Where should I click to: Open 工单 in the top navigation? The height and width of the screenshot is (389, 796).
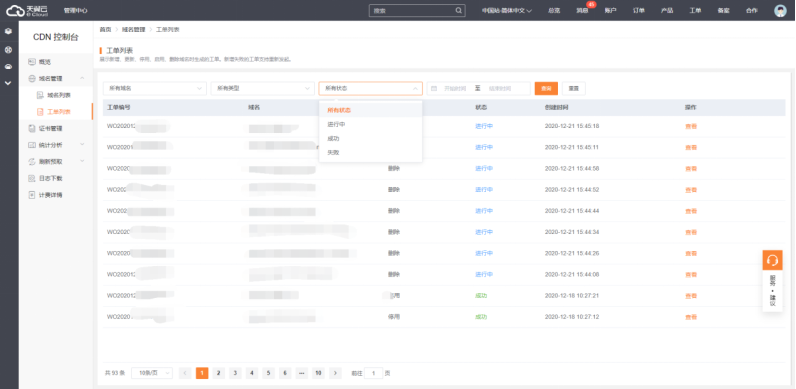click(695, 11)
